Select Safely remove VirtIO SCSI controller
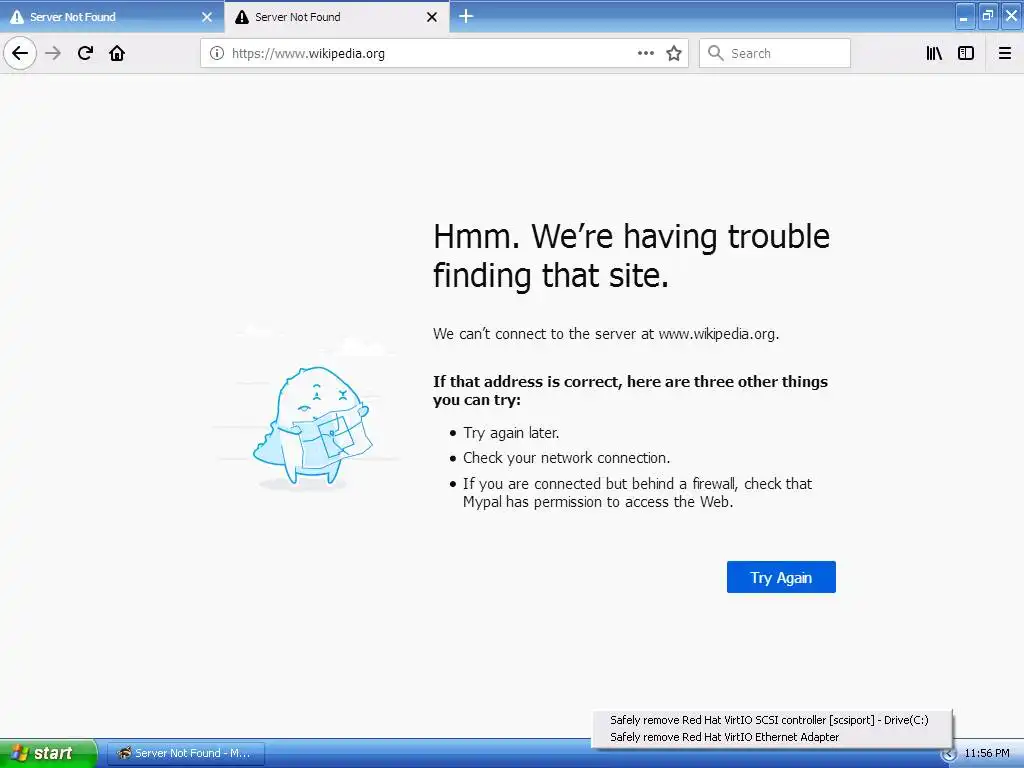Image resolution: width=1024 pixels, height=768 pixels. point(769,720)
